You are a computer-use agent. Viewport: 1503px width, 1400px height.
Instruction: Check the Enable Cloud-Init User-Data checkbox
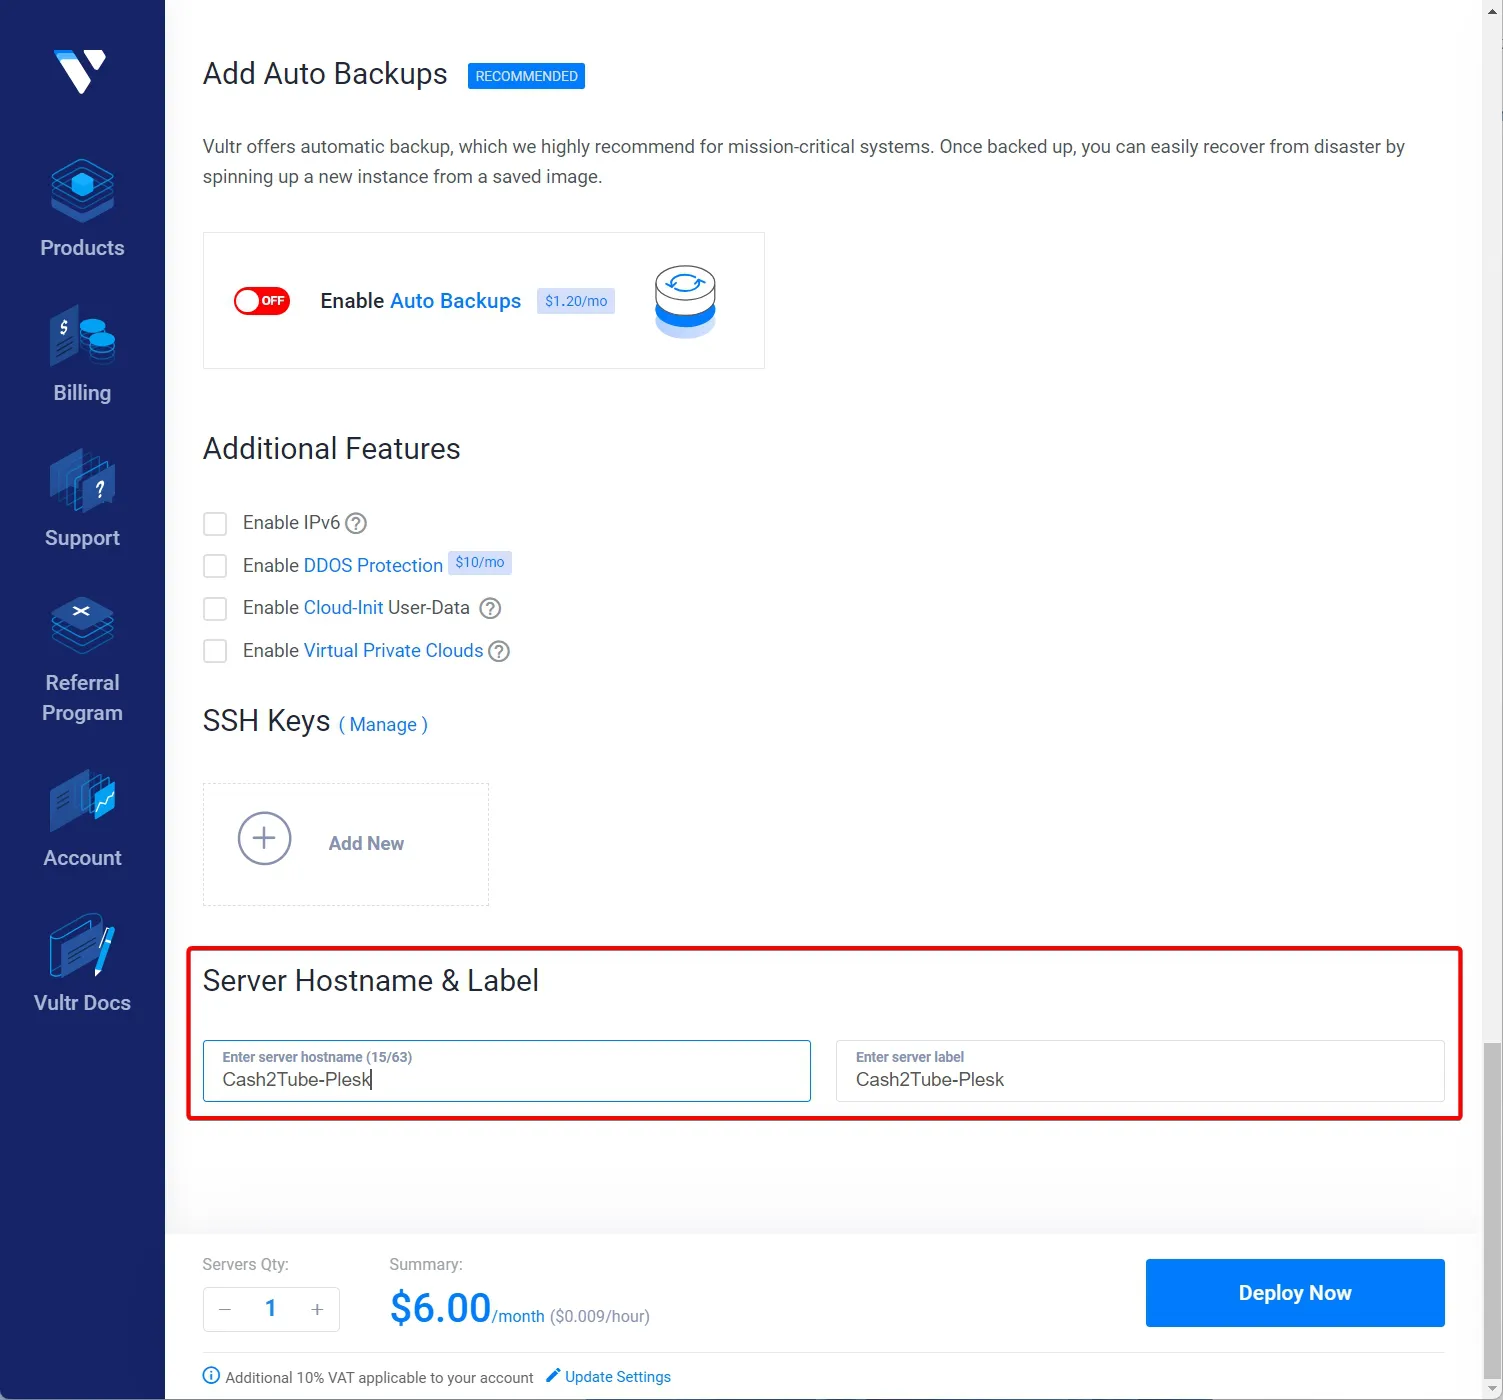(x=215, y=608)
